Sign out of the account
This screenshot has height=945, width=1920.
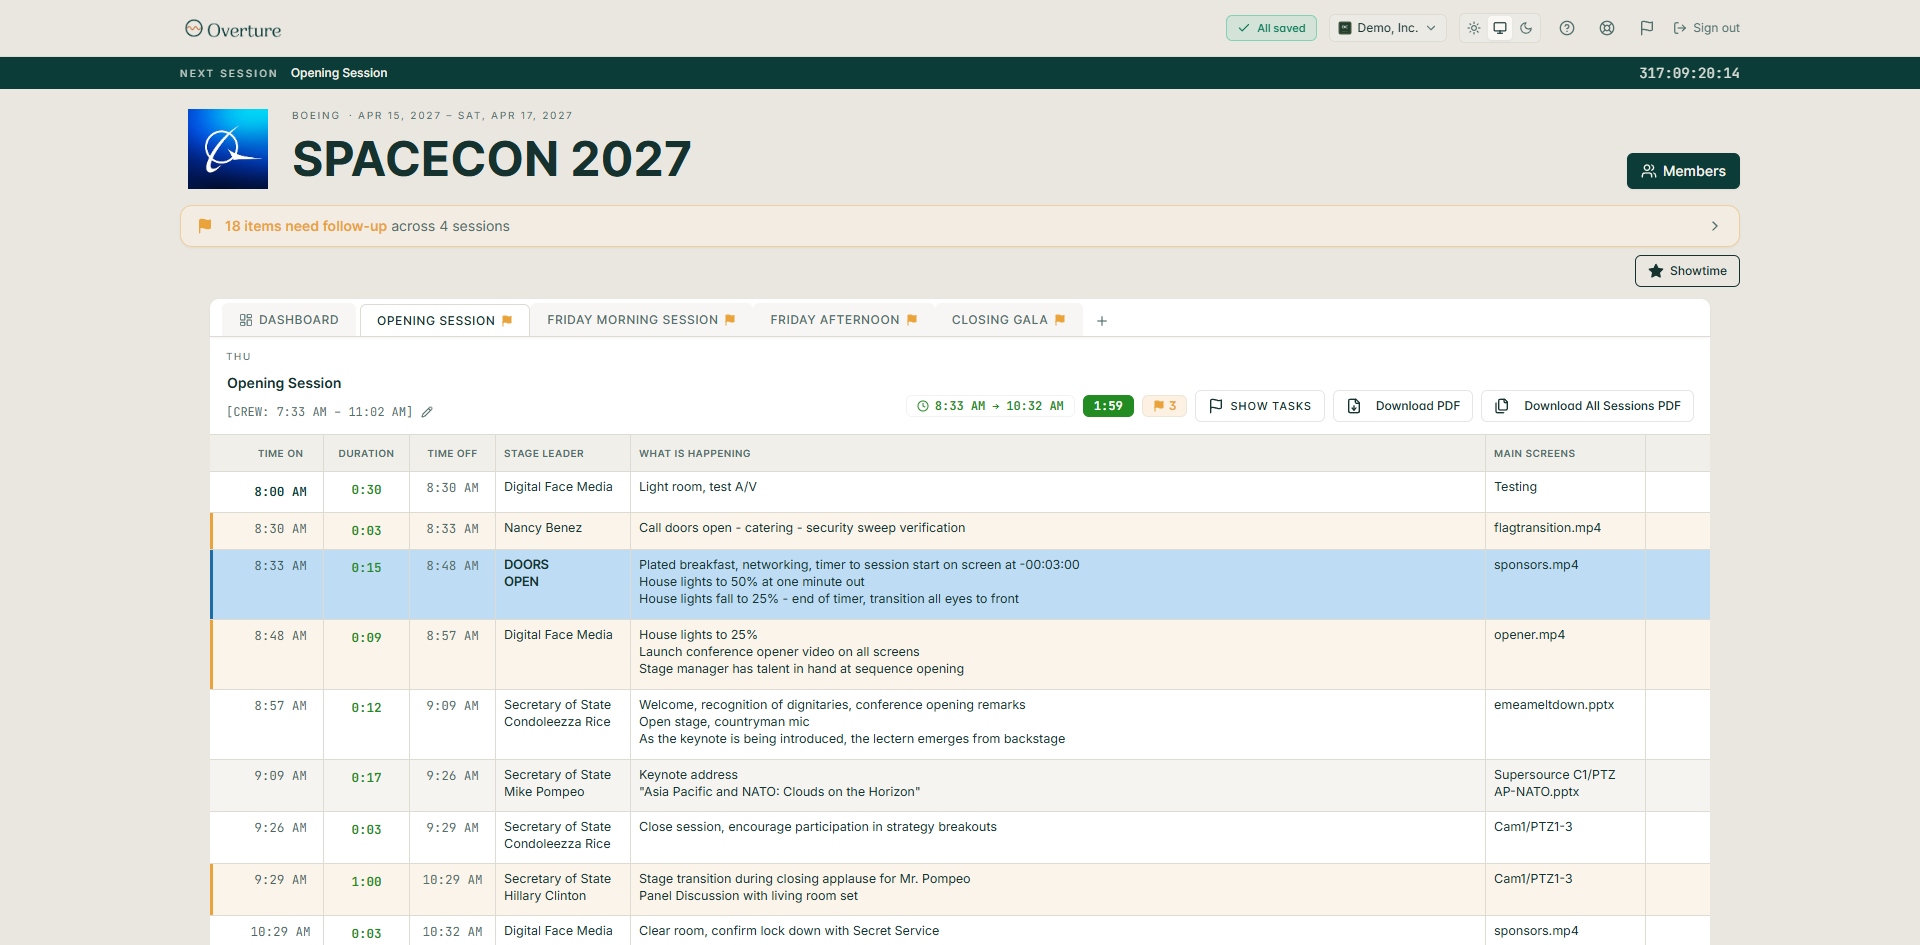[1706, 28]
